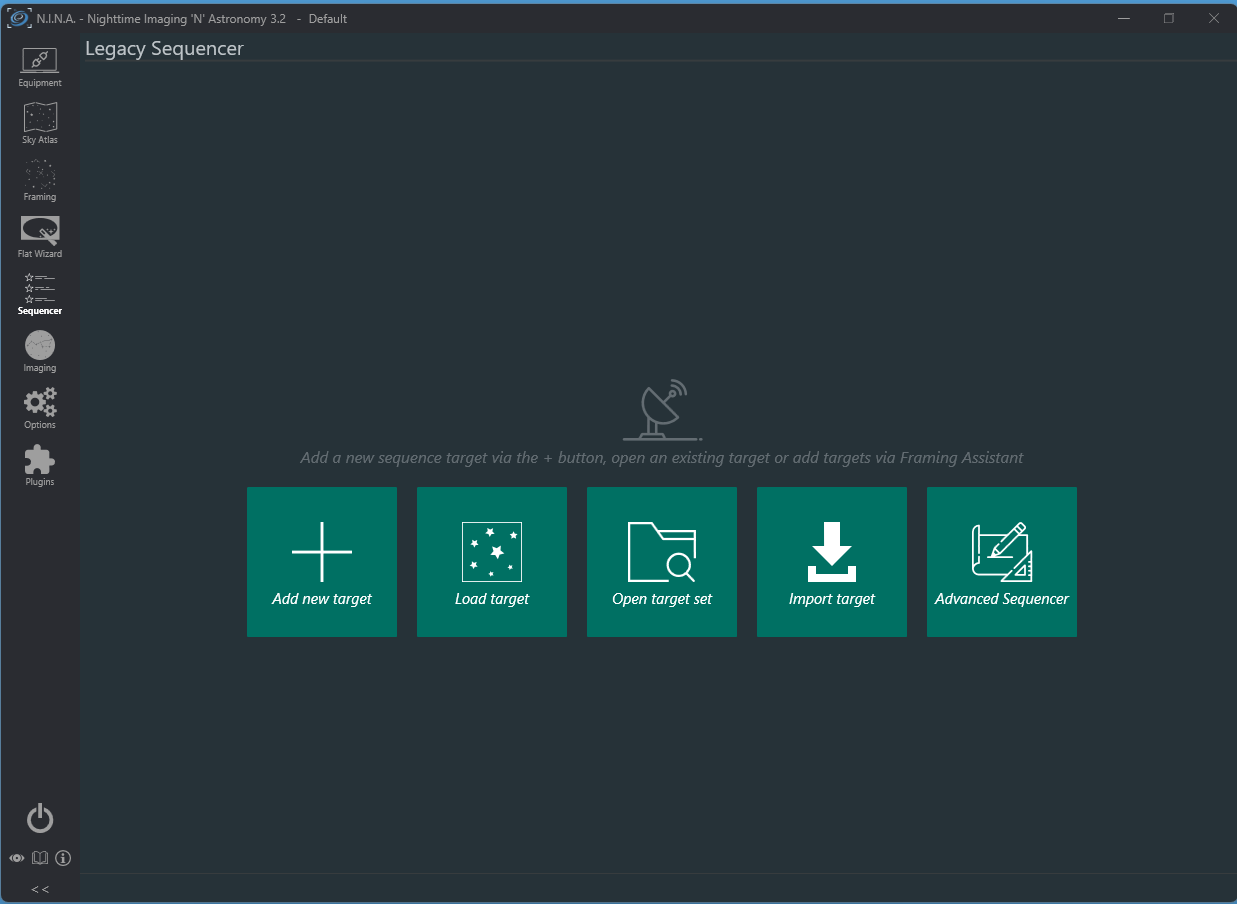Click the eye icon at sidebar bottom
1237x904 pixels.
click(17, 858)
